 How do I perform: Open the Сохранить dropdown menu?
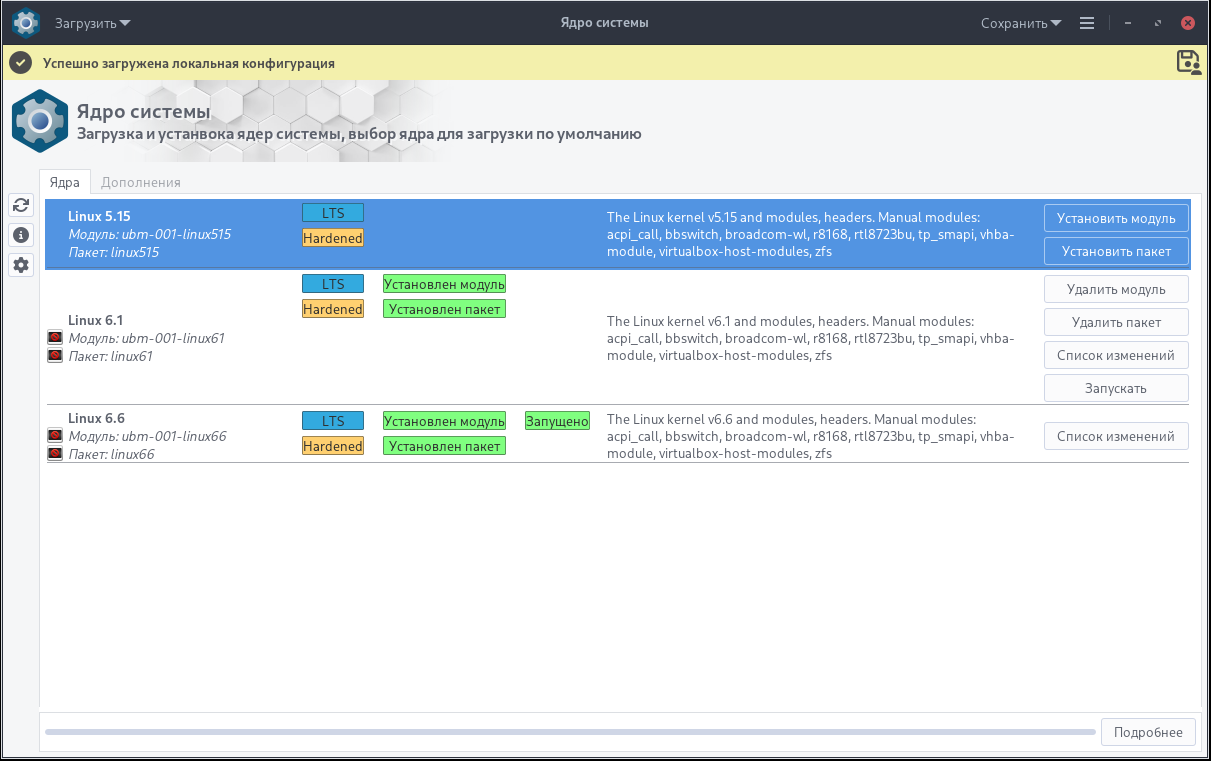1021,23
